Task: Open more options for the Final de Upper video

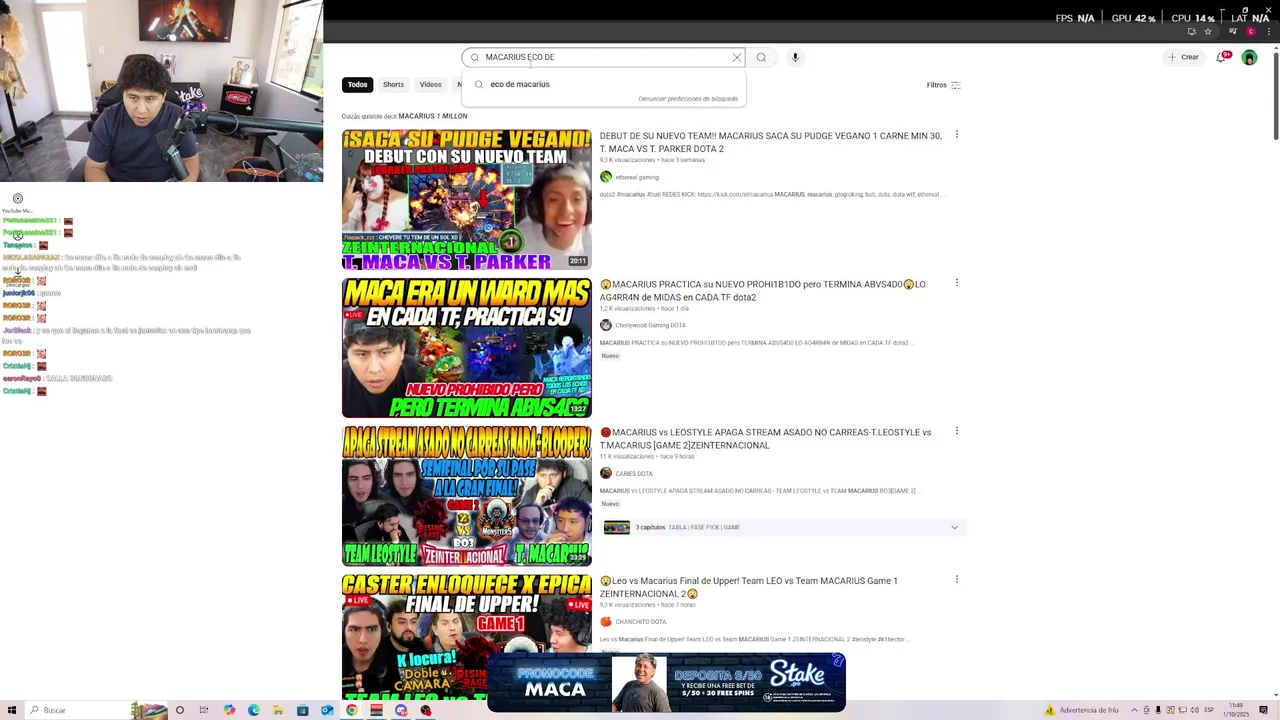Action: click(x=956, y=579)
